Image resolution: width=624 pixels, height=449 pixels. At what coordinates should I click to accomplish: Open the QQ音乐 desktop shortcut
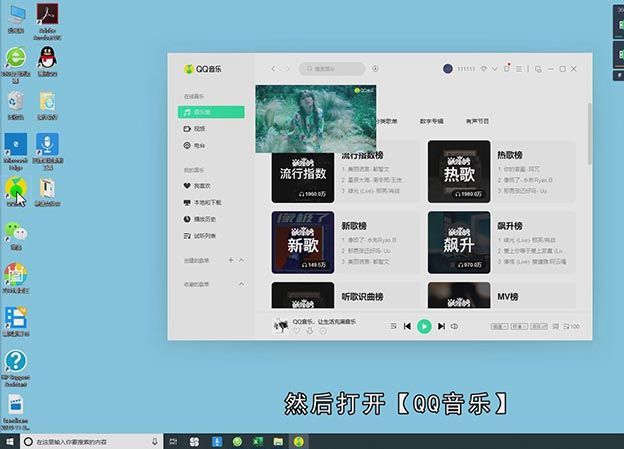pyautogui.click(x=16, y=192)
